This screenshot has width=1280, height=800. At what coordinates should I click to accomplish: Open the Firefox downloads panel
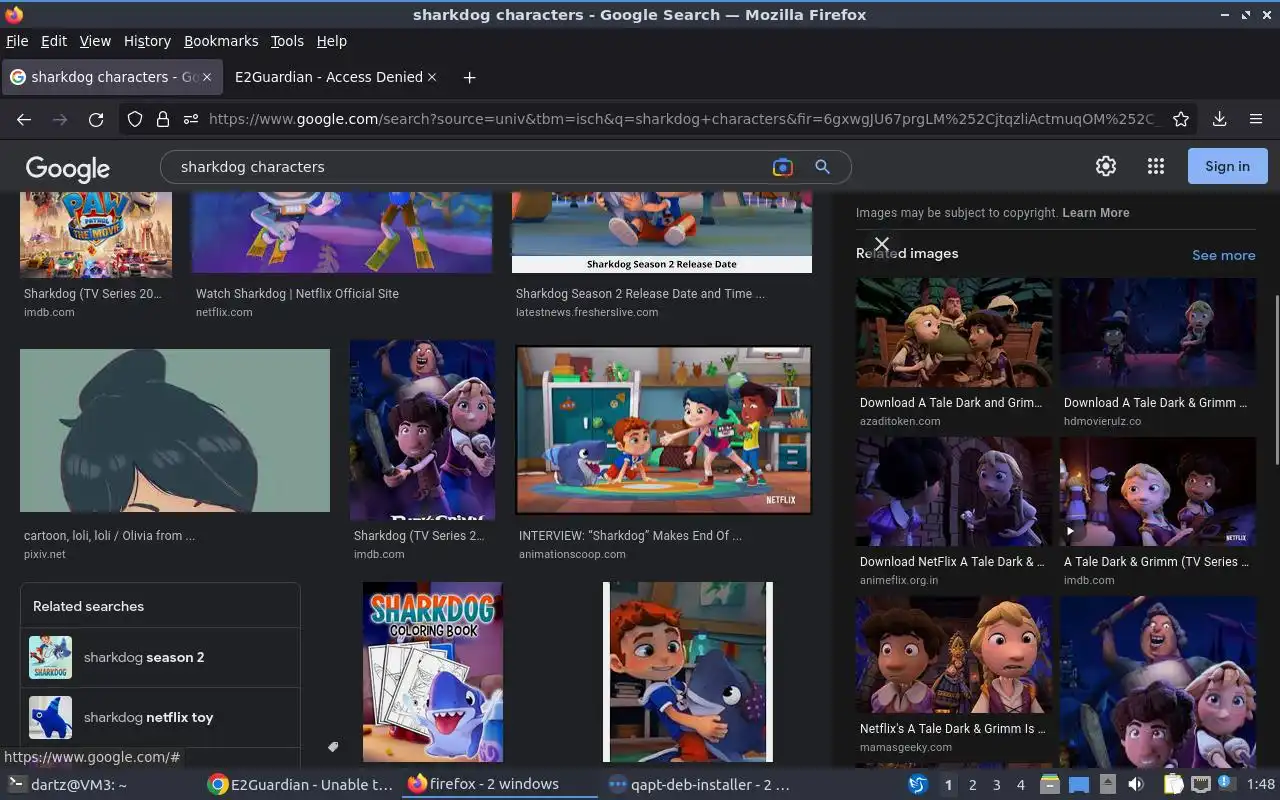pyautogui.click(x=1220, y=119)
